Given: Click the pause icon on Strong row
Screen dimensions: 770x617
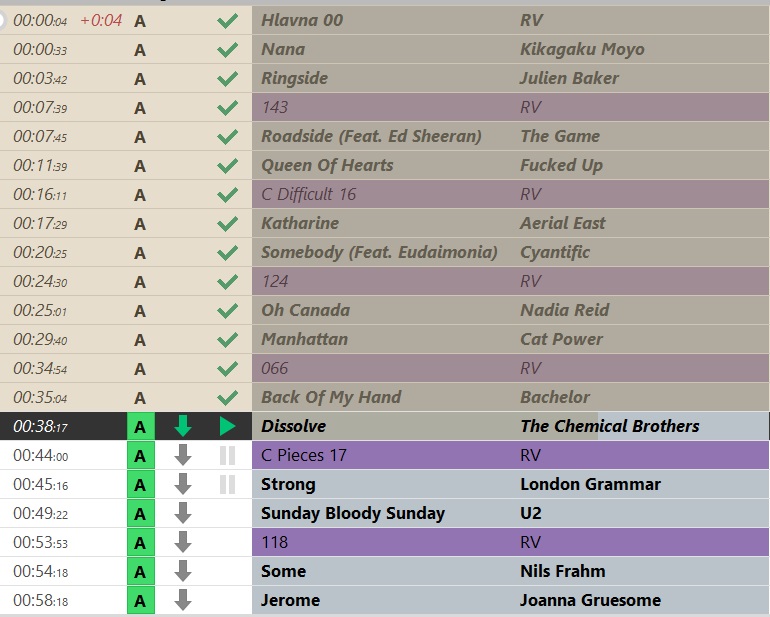Looking at the screenshot, I should 227,484.
